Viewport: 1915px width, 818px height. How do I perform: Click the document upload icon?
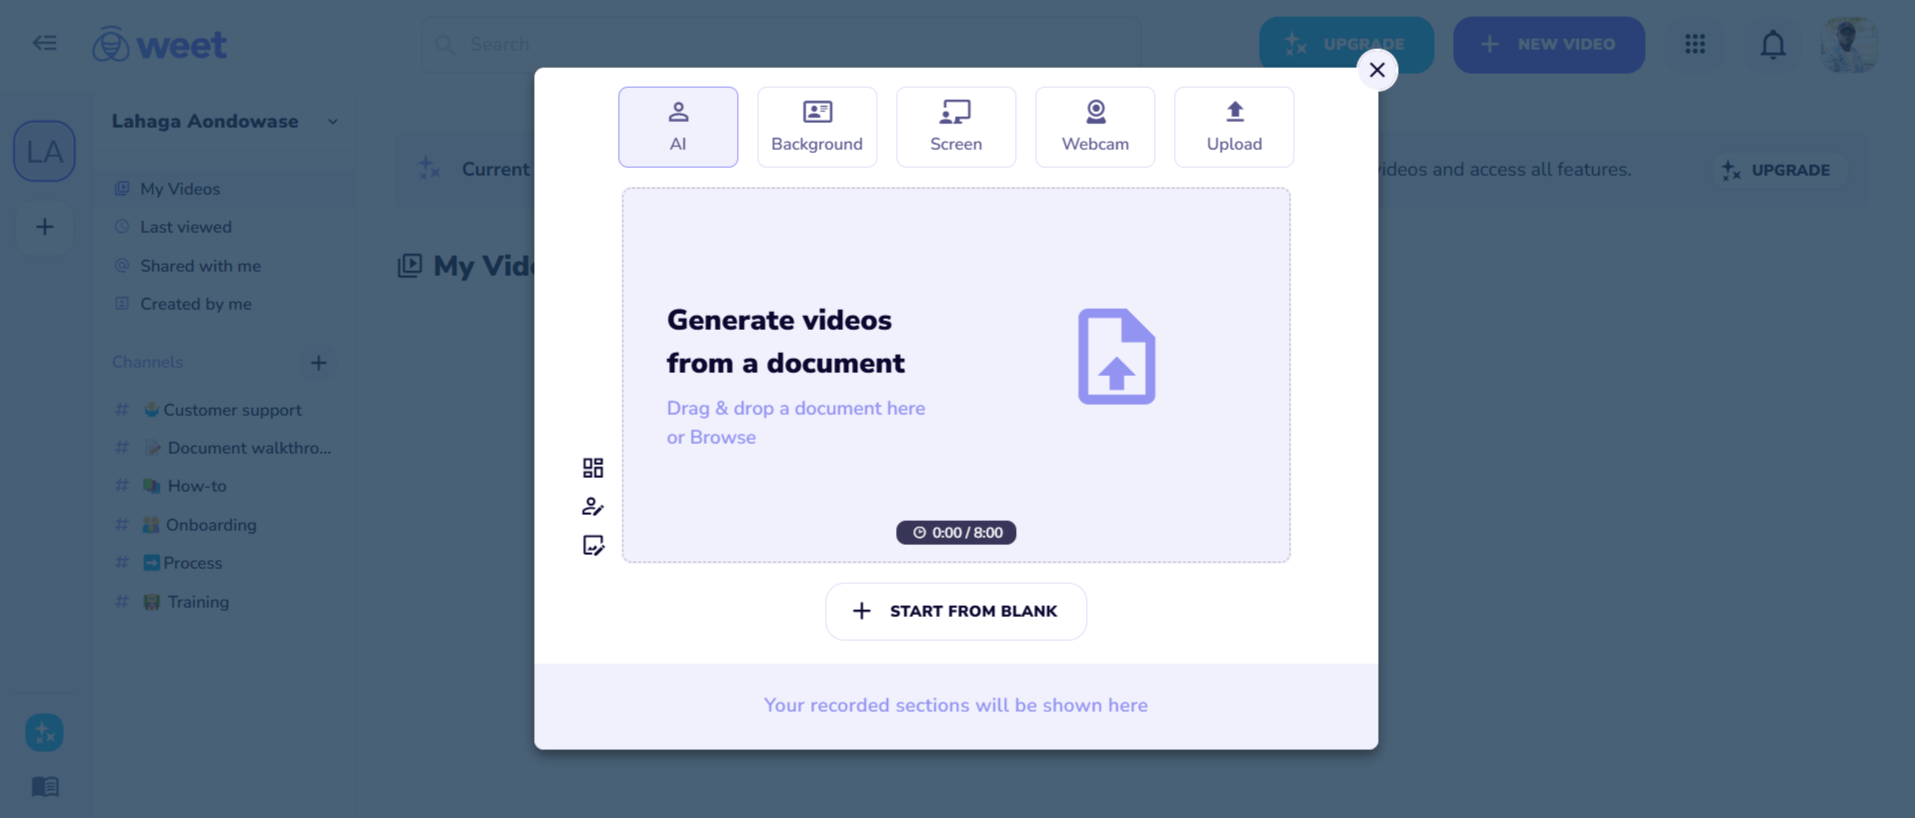(1116, 357)
